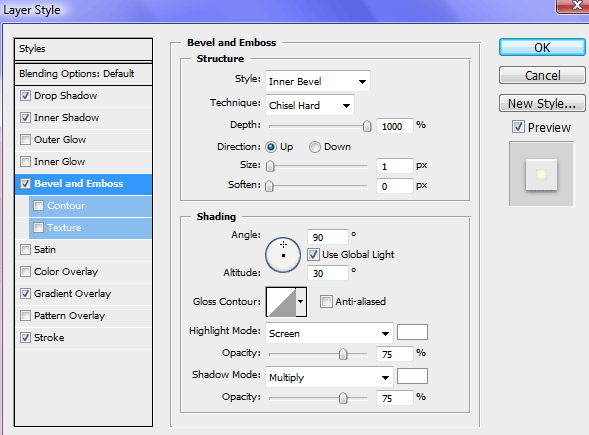
Task: Uncheck the Stroke checkbox
Action: coord(25,337)
